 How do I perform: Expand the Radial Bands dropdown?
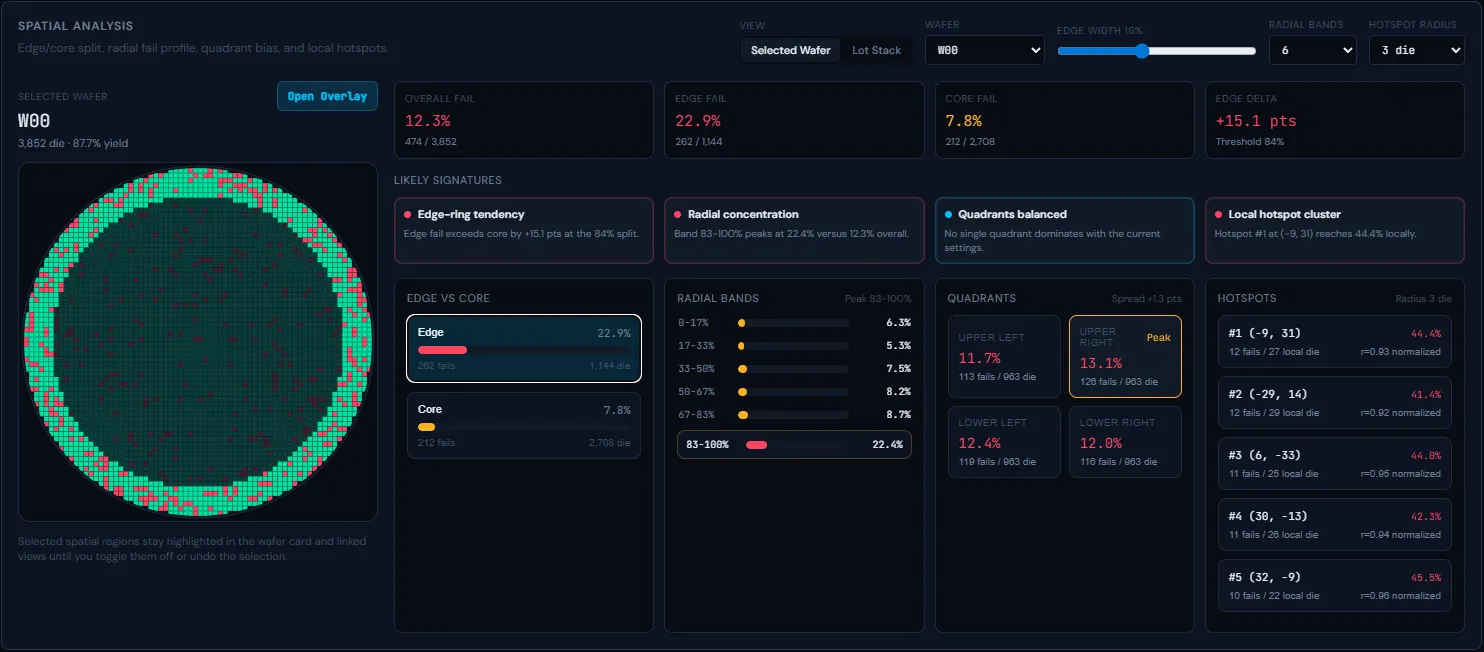pyautogui.click(x=1312, y=50)
